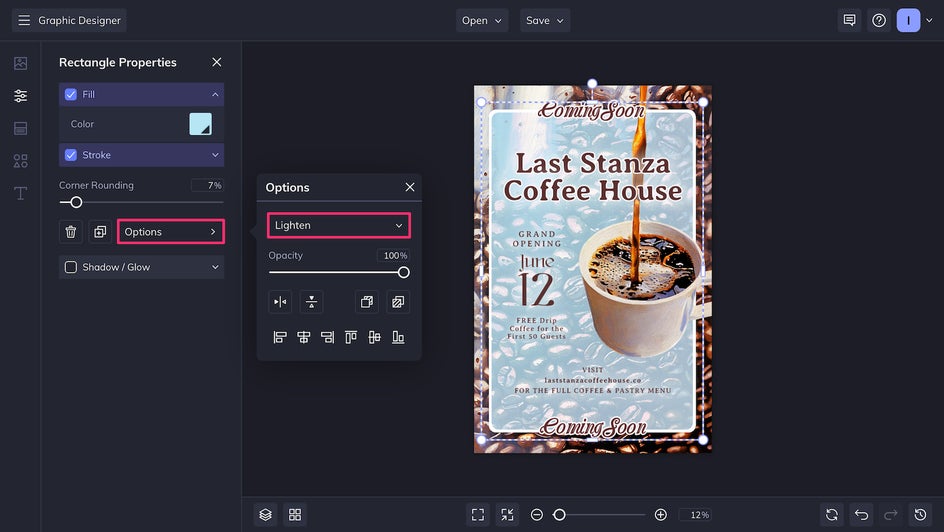Open the feedback comments icon
944x532 pixels.
click(x=849, y=20)
